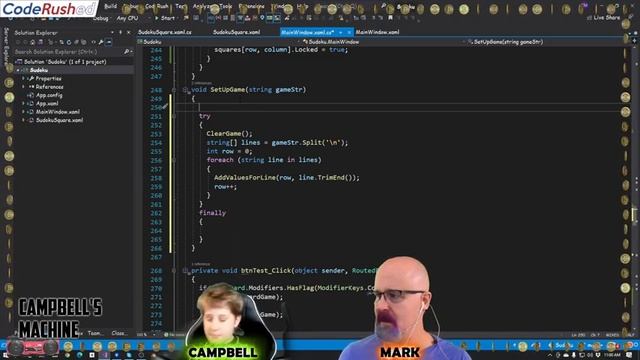Collapse the Sudoku project node

(x=18, y=70)
